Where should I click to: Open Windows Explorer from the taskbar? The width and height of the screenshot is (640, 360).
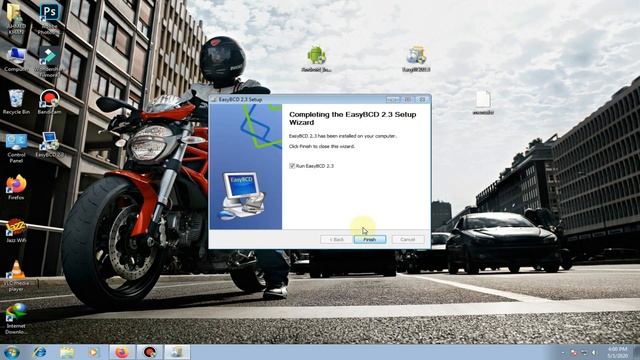(67, 352)
